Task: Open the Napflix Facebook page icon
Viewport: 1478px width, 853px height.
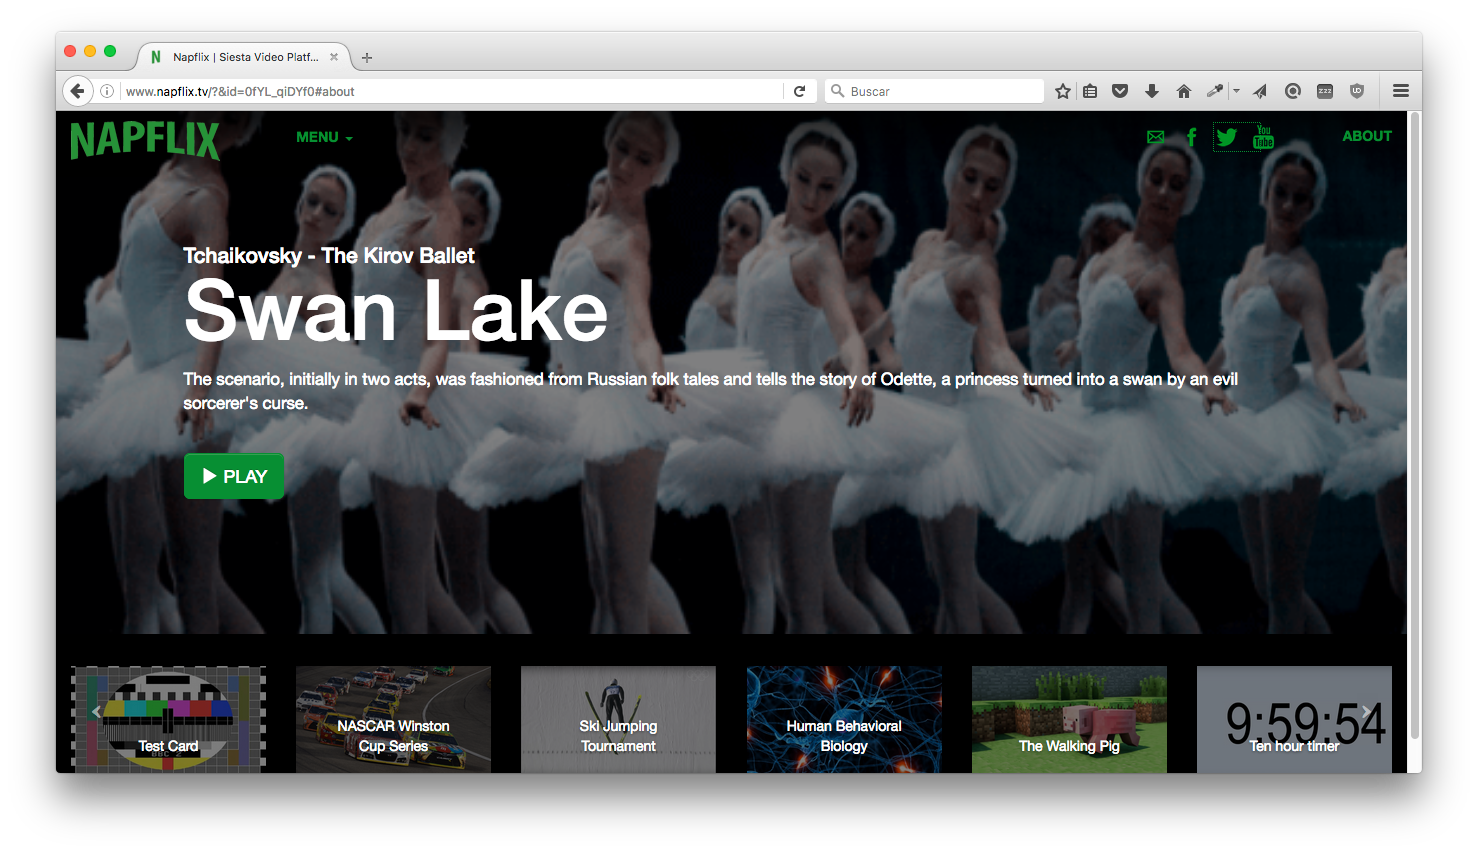Action: pyautogui.click(x=1191, y=137)
